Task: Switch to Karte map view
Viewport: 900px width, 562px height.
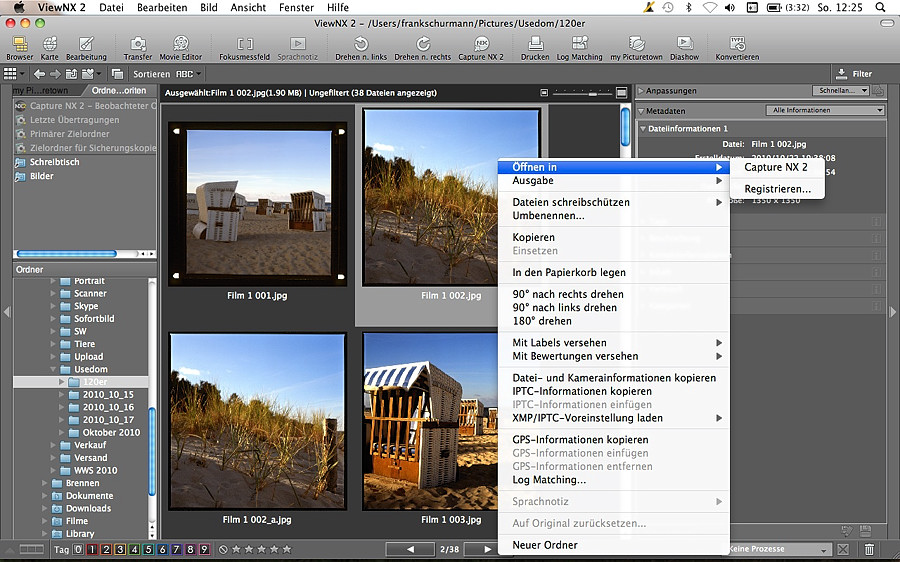Action: tap(49, 44)
